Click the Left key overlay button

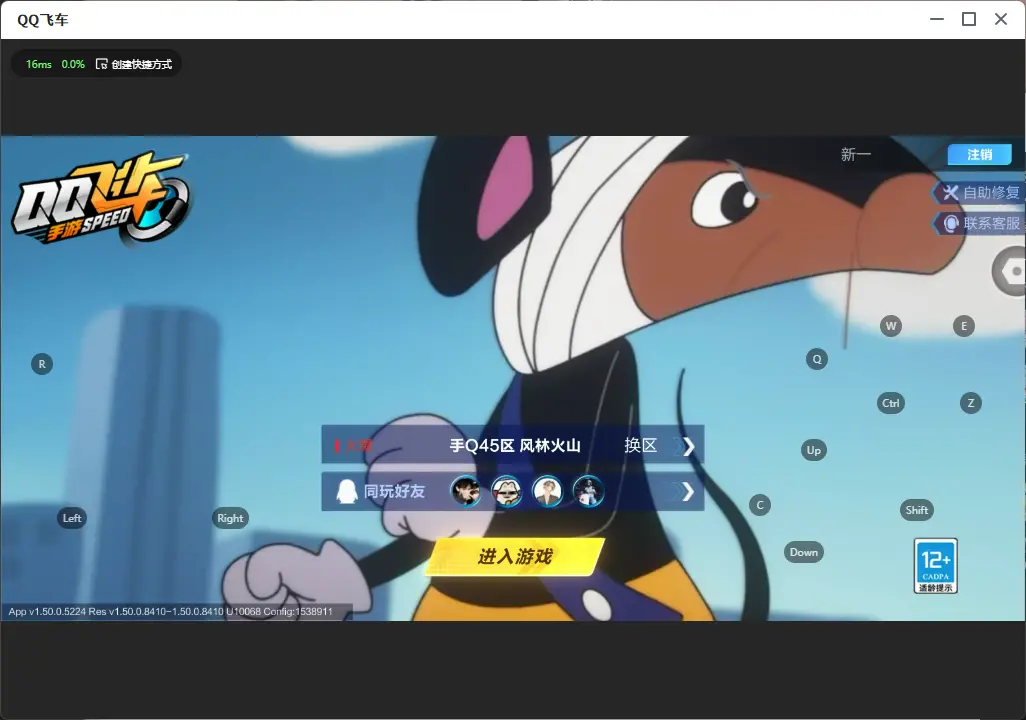(x=72, y=518)
